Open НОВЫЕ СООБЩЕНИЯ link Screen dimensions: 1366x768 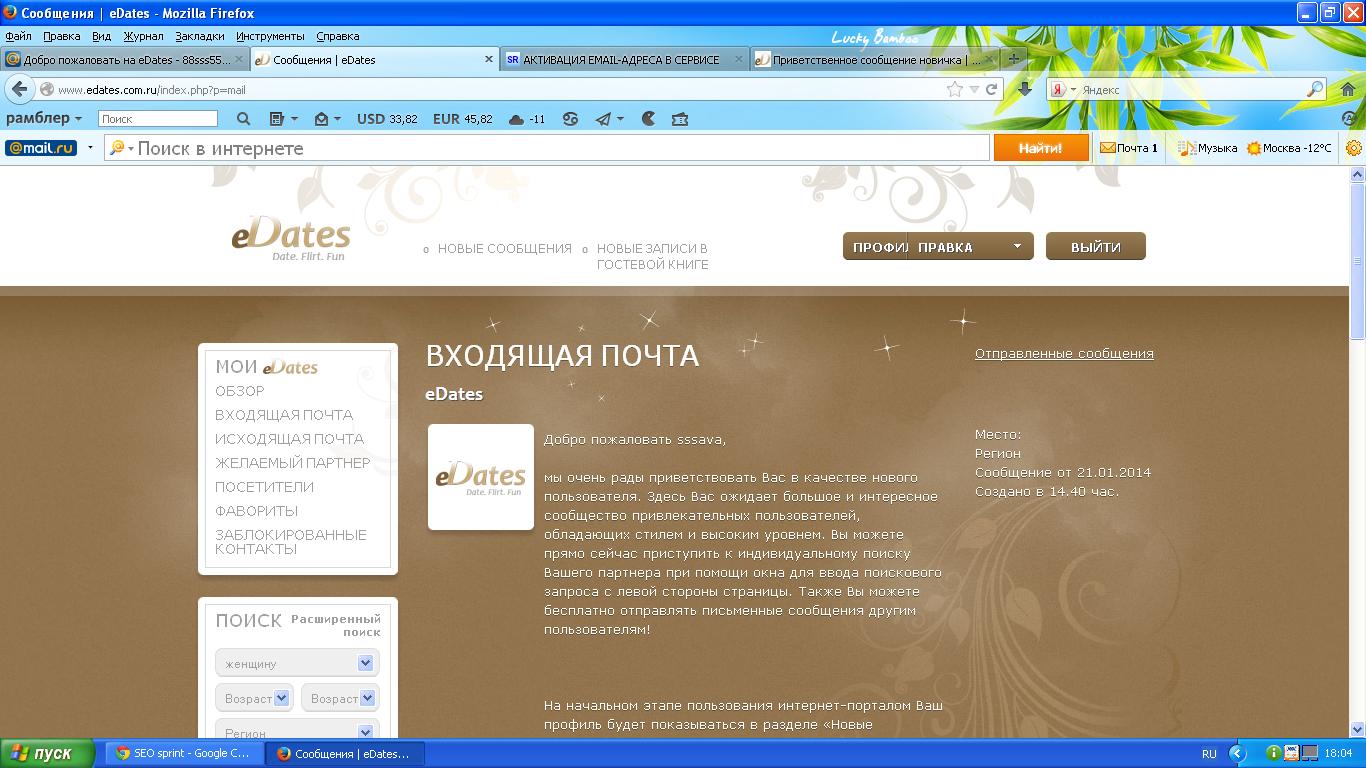tap(505, 248)
